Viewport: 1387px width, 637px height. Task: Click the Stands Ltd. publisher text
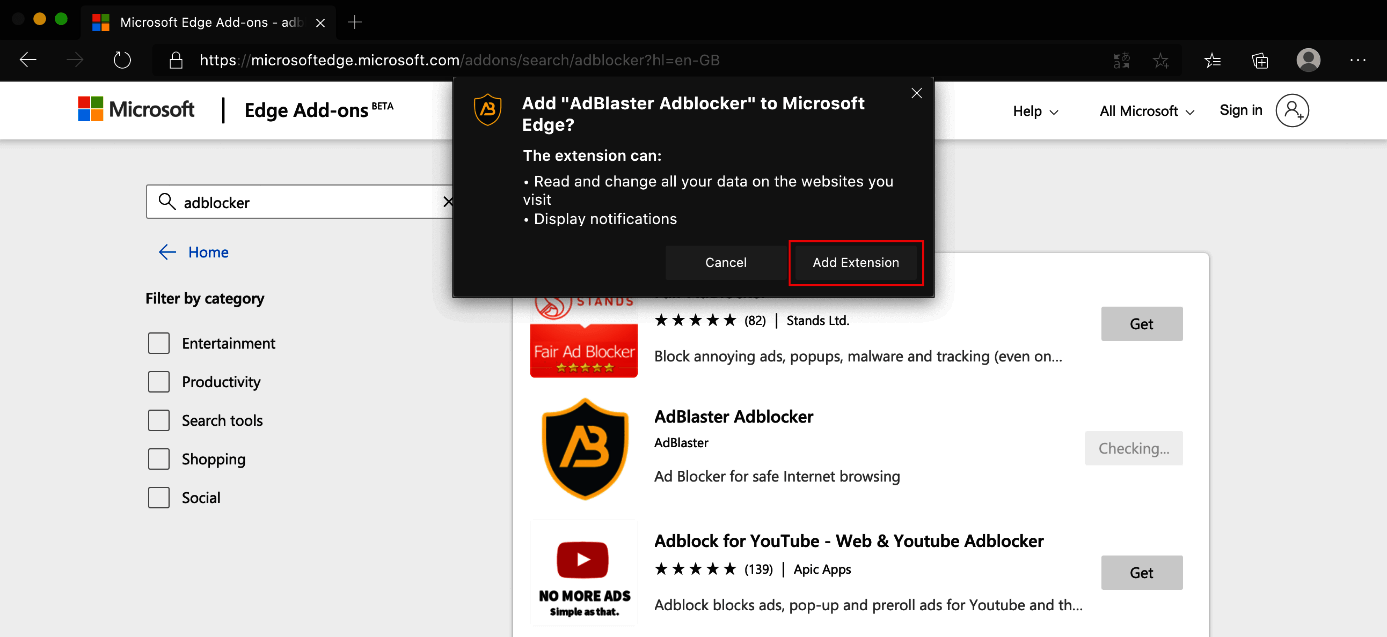coord(818,321)
